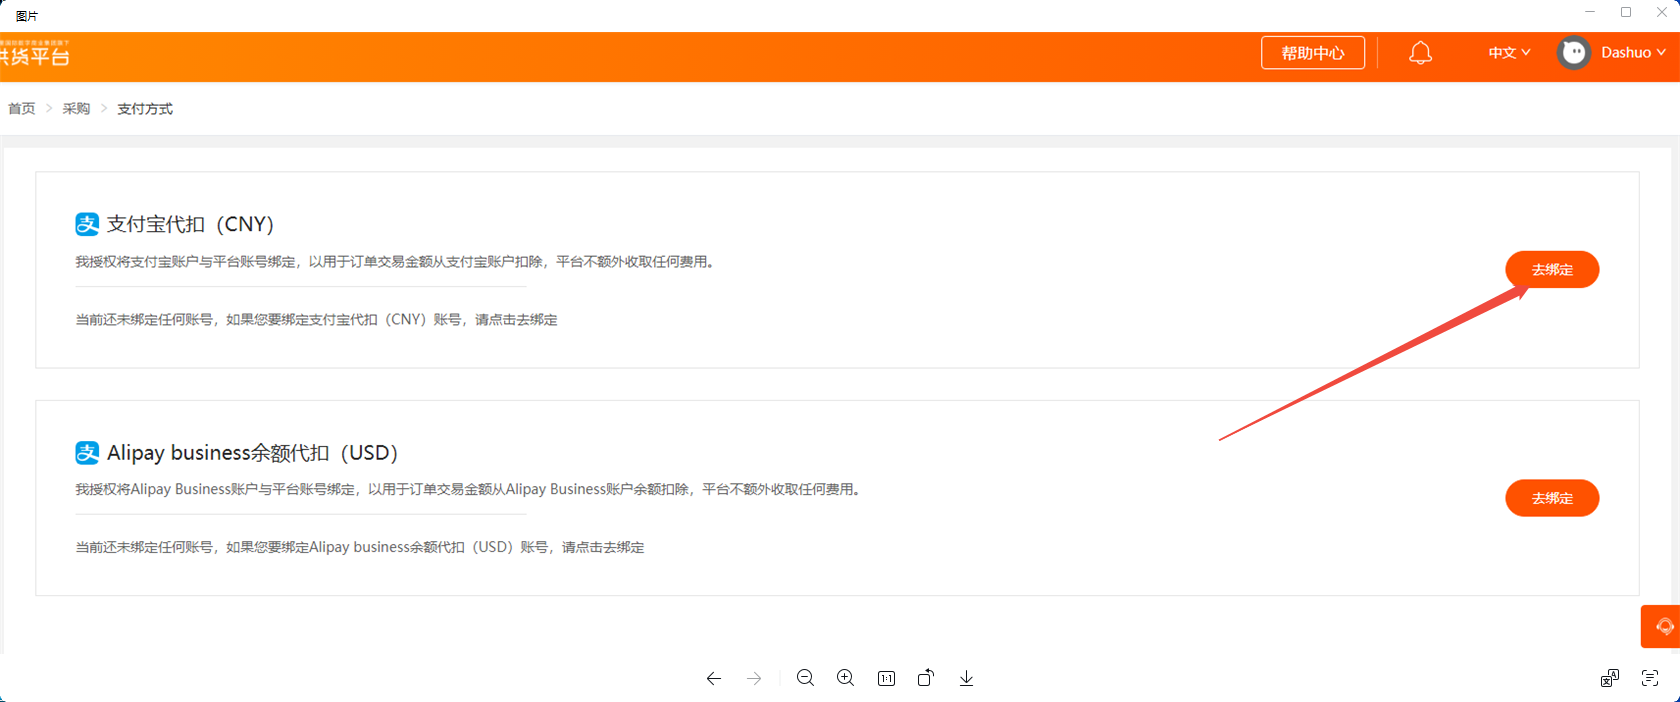Open the notification bell
The height and width of the screenshot is (702, 1680).
coord(1420,53)
